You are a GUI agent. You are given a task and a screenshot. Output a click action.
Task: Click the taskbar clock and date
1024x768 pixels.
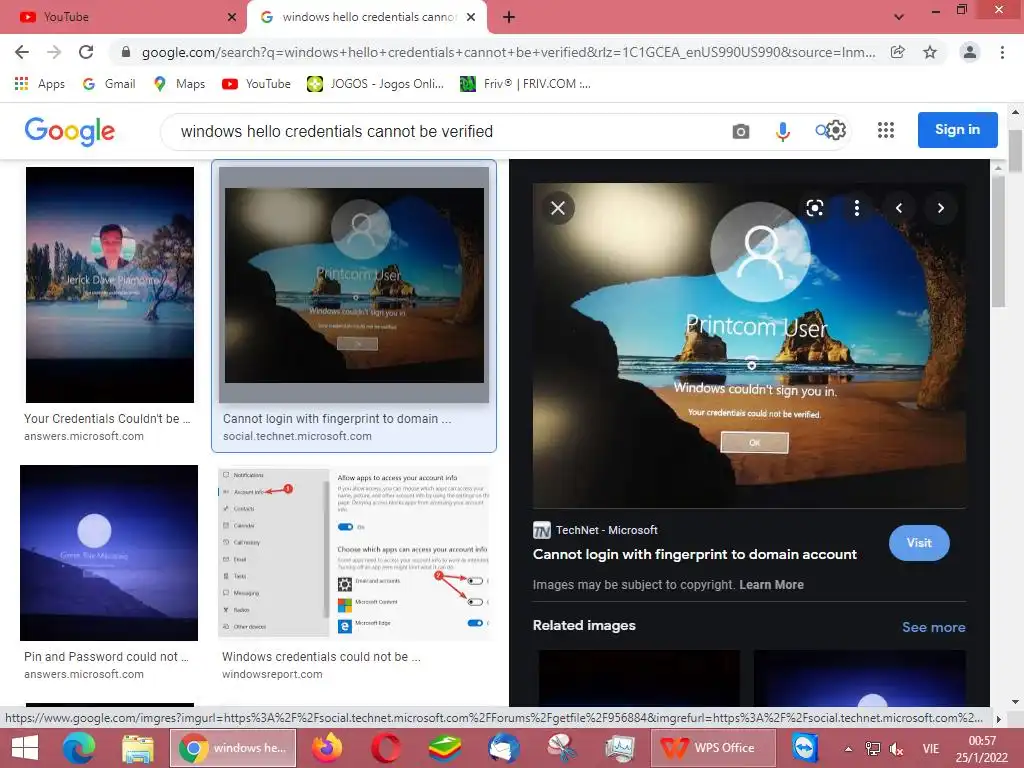[x=982, y=749]
